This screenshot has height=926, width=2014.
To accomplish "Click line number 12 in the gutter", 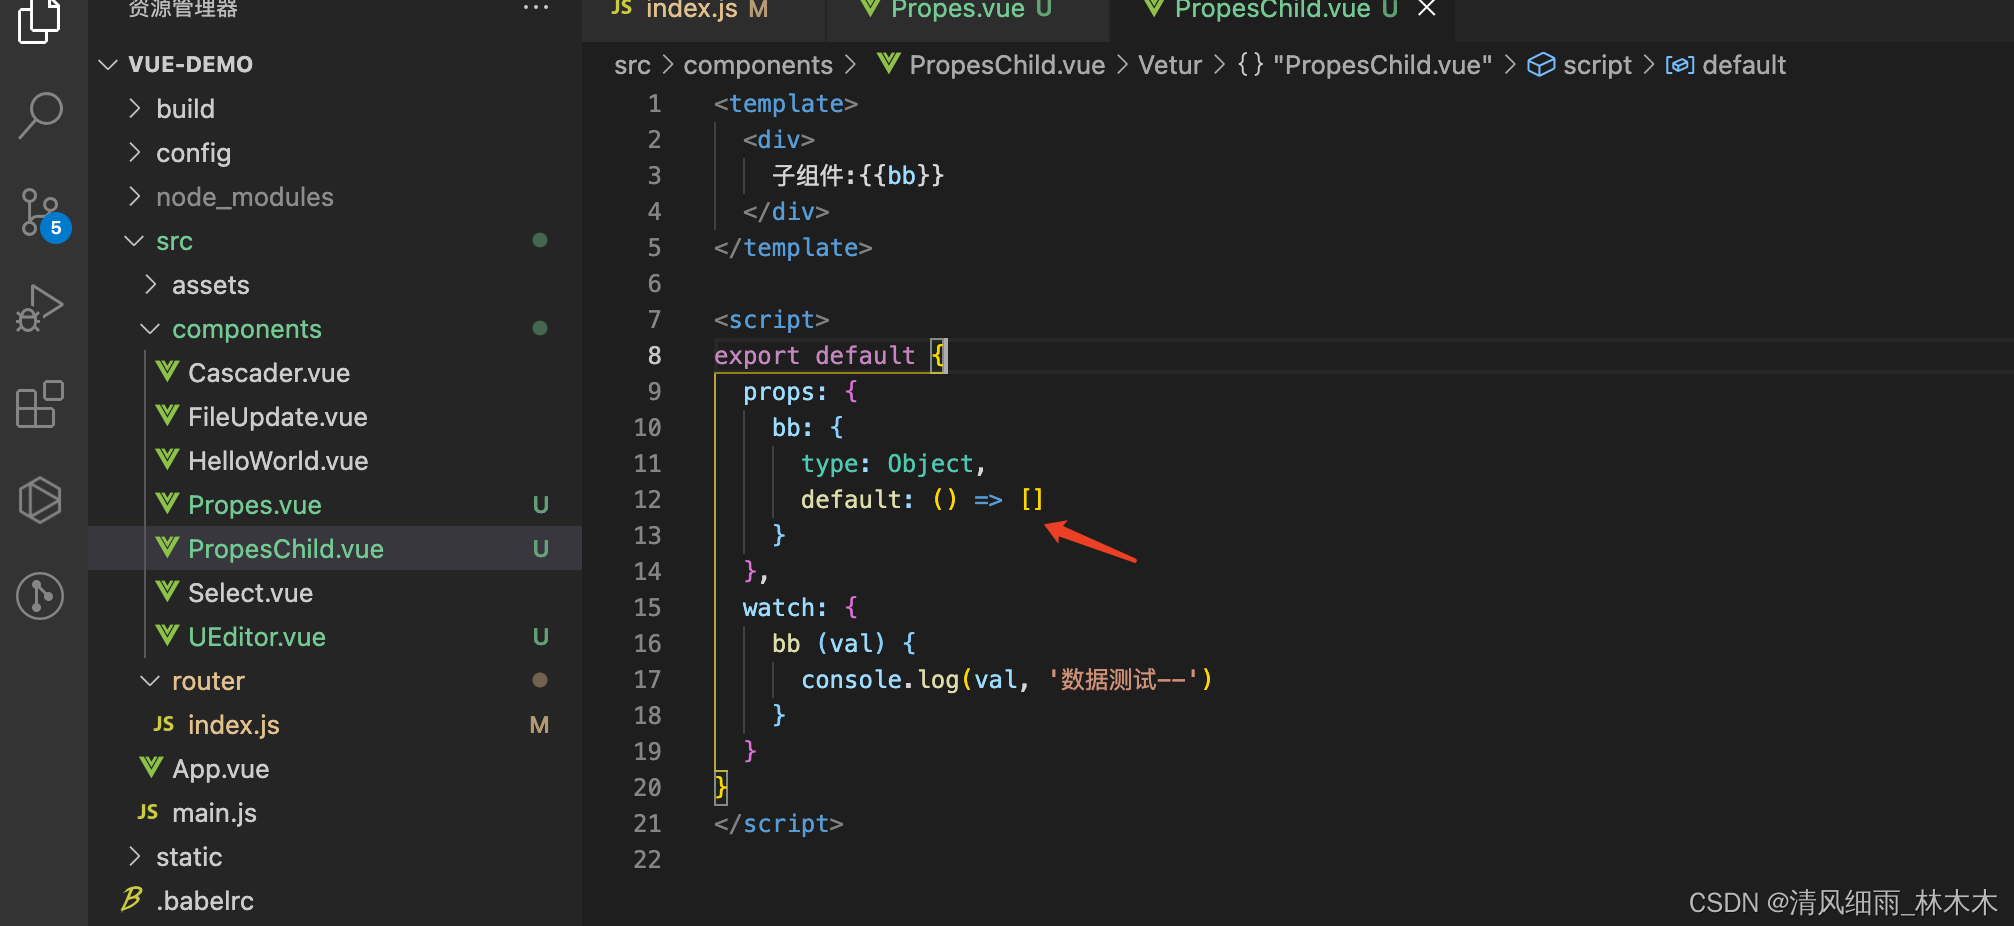I will pos(647,499).
